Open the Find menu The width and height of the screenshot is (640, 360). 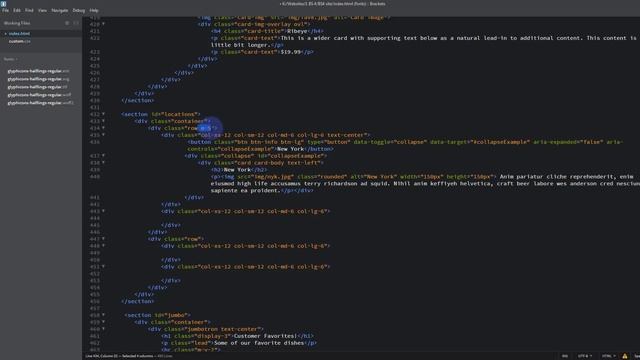click(x=29, y=10)
